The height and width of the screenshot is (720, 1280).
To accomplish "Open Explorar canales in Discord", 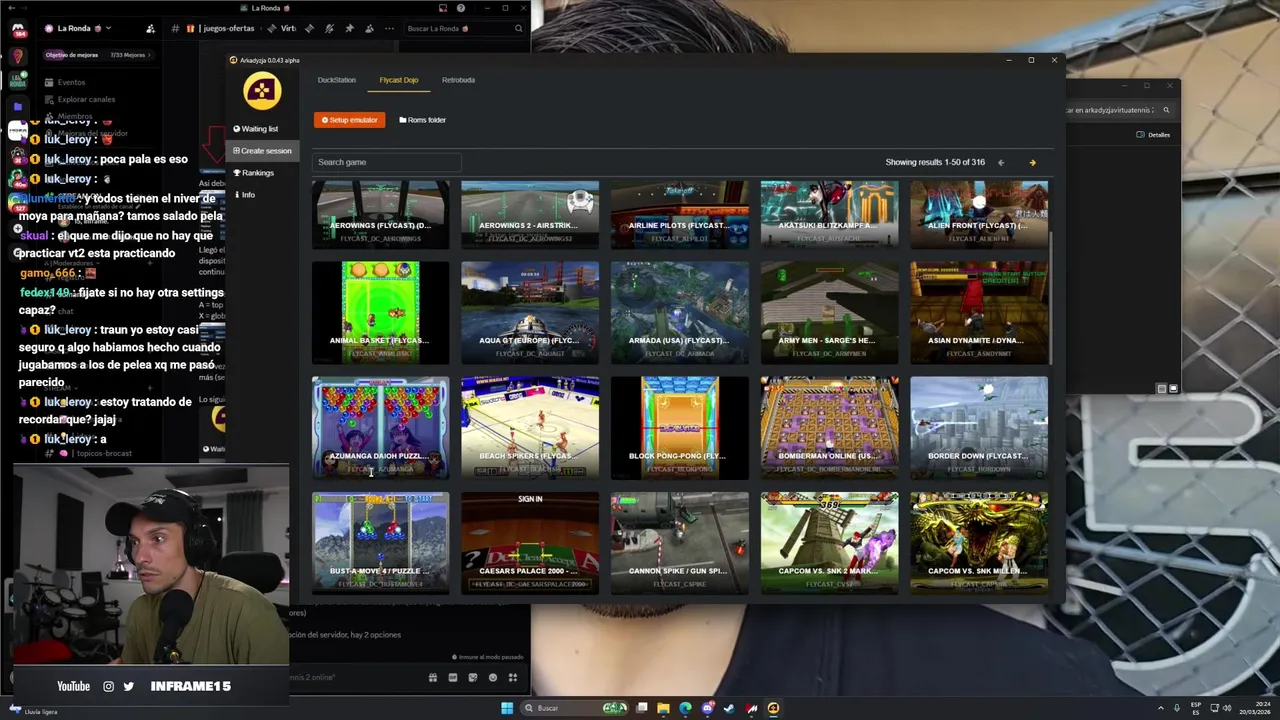I will [x=86, y=99].
